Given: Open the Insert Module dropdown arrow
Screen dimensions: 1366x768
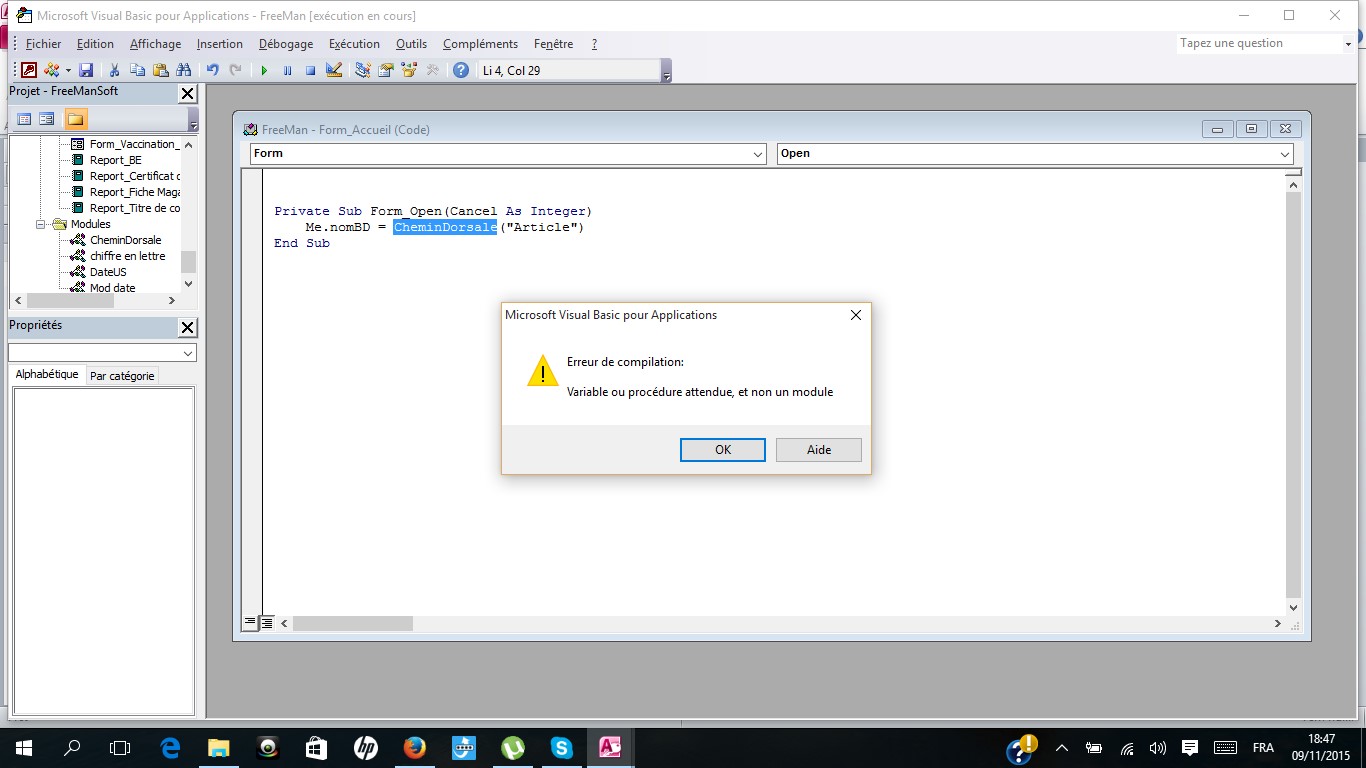Looking at the screenshot, I should coord(68,70).
